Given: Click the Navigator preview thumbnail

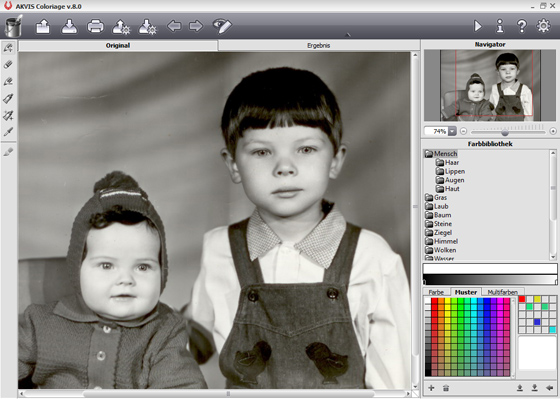Looking at the screenshot, I should 490,85.
